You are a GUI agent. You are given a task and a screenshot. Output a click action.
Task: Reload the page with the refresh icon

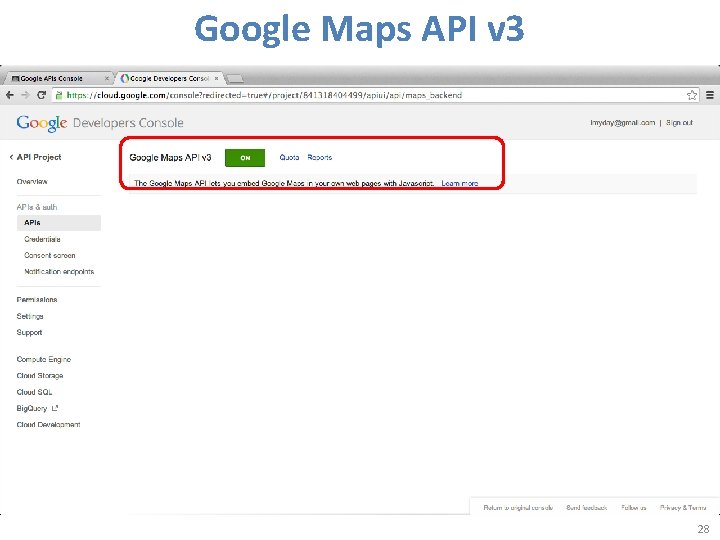tap(41, 95)
